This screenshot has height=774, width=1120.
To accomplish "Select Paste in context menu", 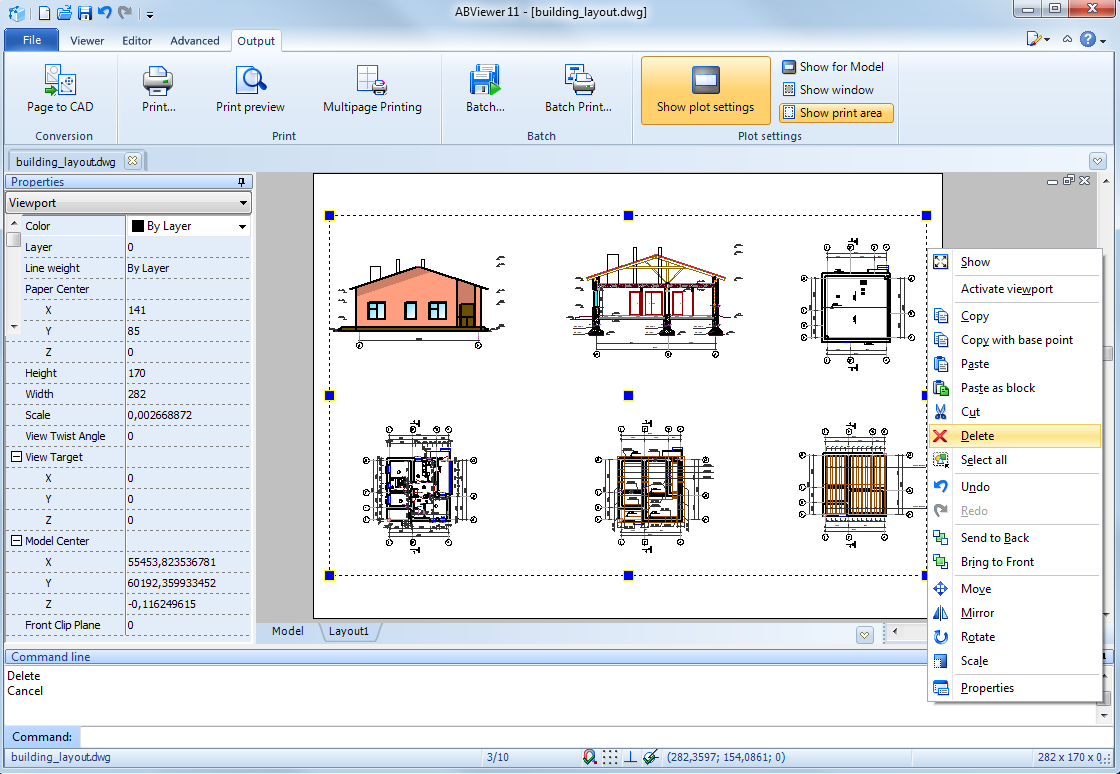I will pos(1014,364).
